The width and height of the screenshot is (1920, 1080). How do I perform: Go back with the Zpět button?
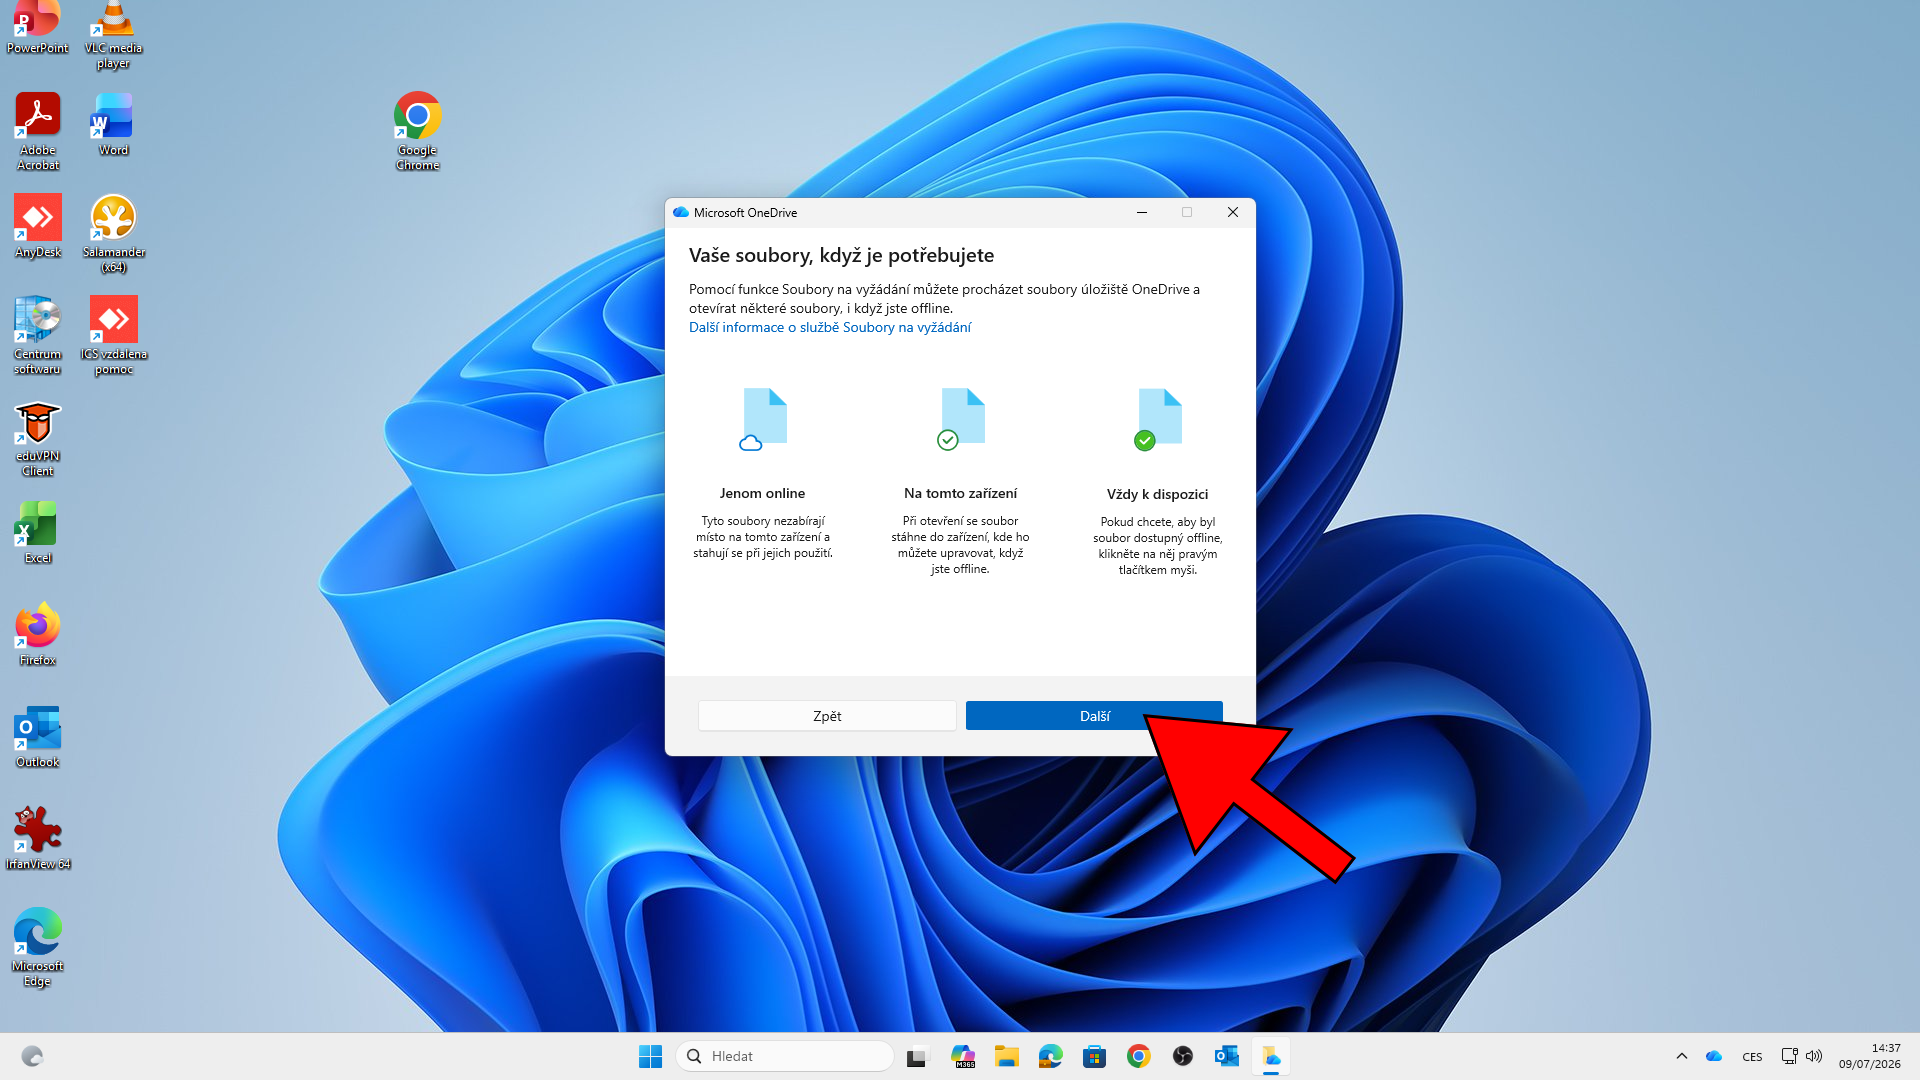[x=827, y=716]
